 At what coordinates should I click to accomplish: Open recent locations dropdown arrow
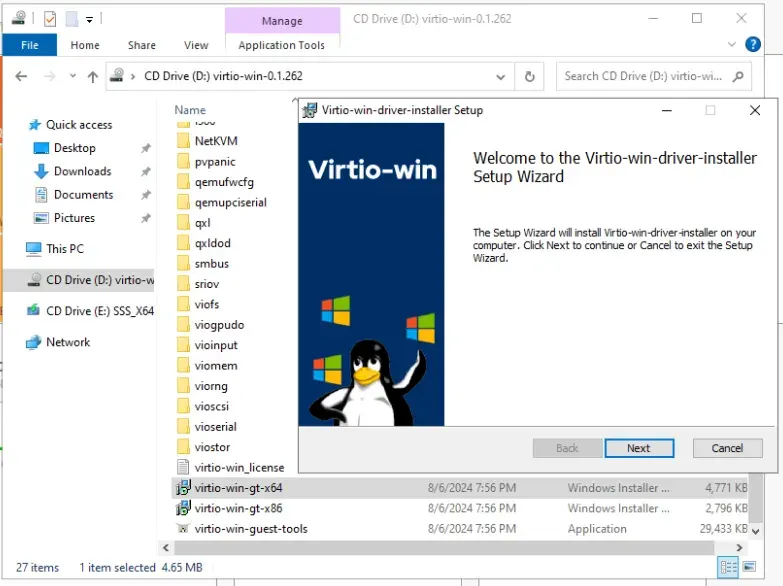click(x=73, y=76)
